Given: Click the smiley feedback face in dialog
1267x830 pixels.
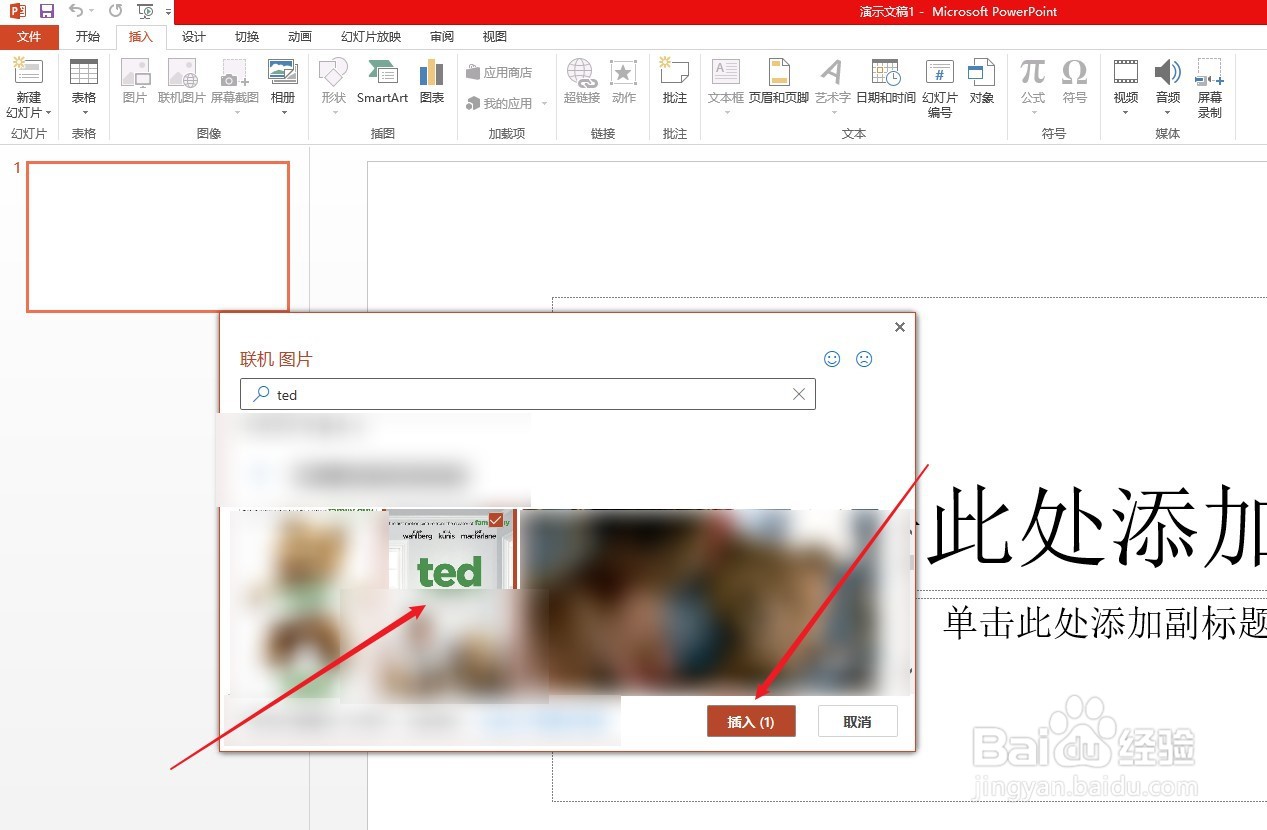Looking at the screenshot, I should (x=832, y=358).
